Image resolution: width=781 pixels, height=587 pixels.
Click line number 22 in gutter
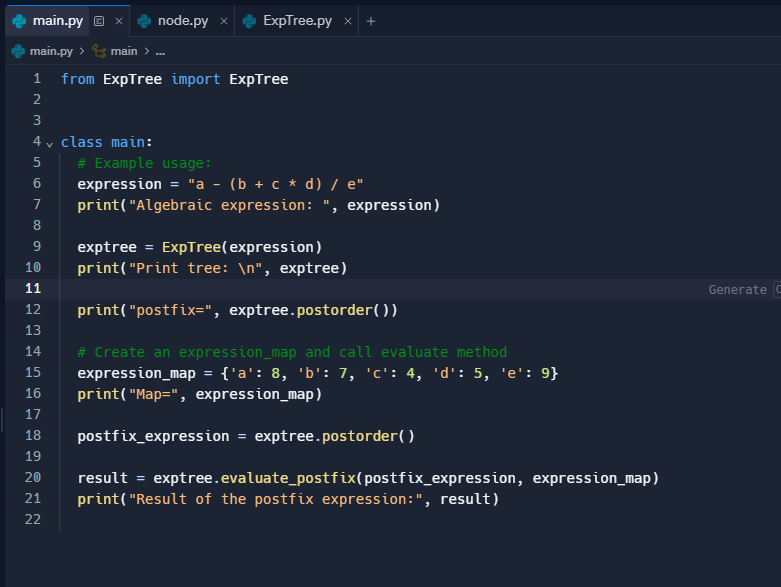33,519
